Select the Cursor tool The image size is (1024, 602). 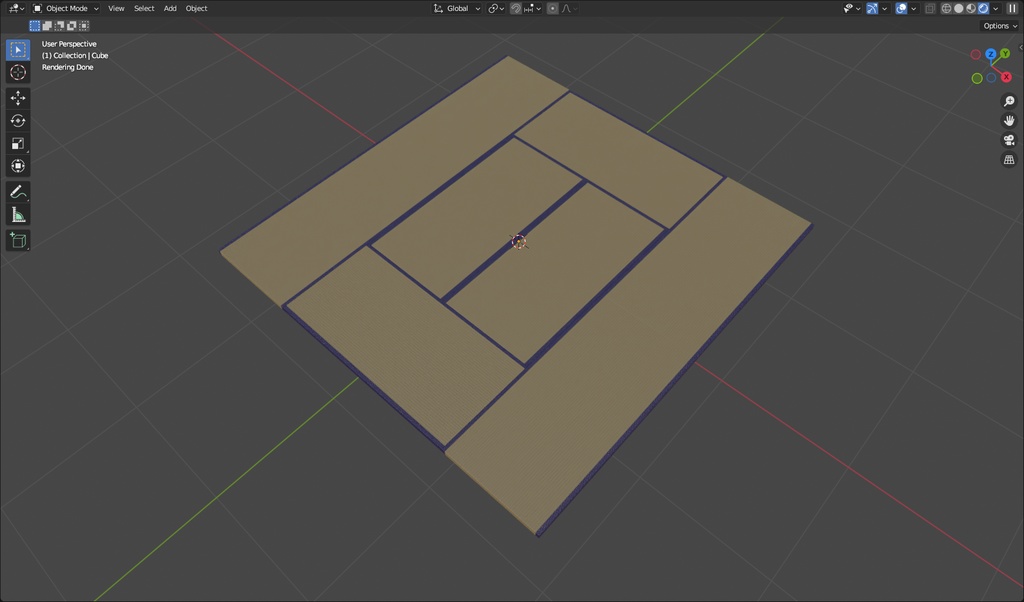point(18,72)
